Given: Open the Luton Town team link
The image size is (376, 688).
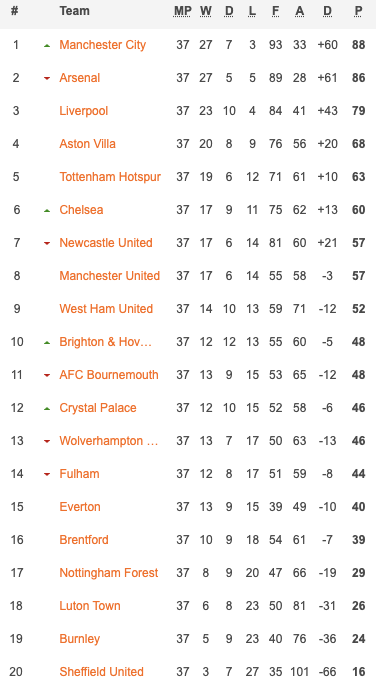Looking at the screenshot, I should 90,606.
